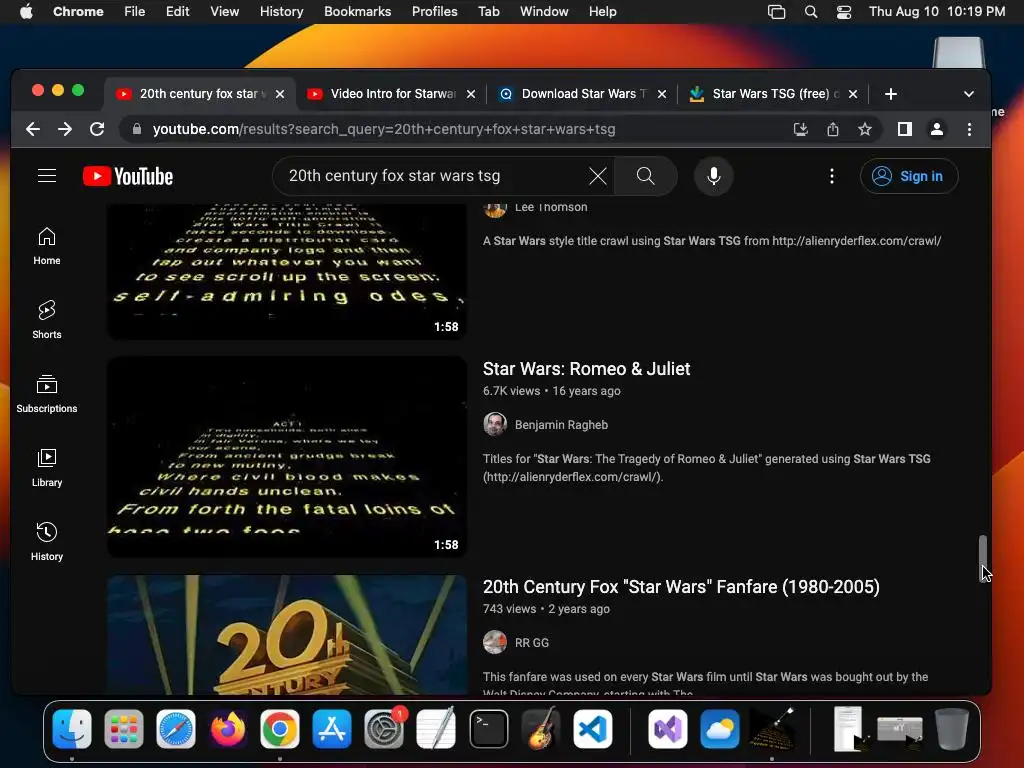1024x768 pixels.
Task: Open Safari from the Dock
Action: click(176, 729)
